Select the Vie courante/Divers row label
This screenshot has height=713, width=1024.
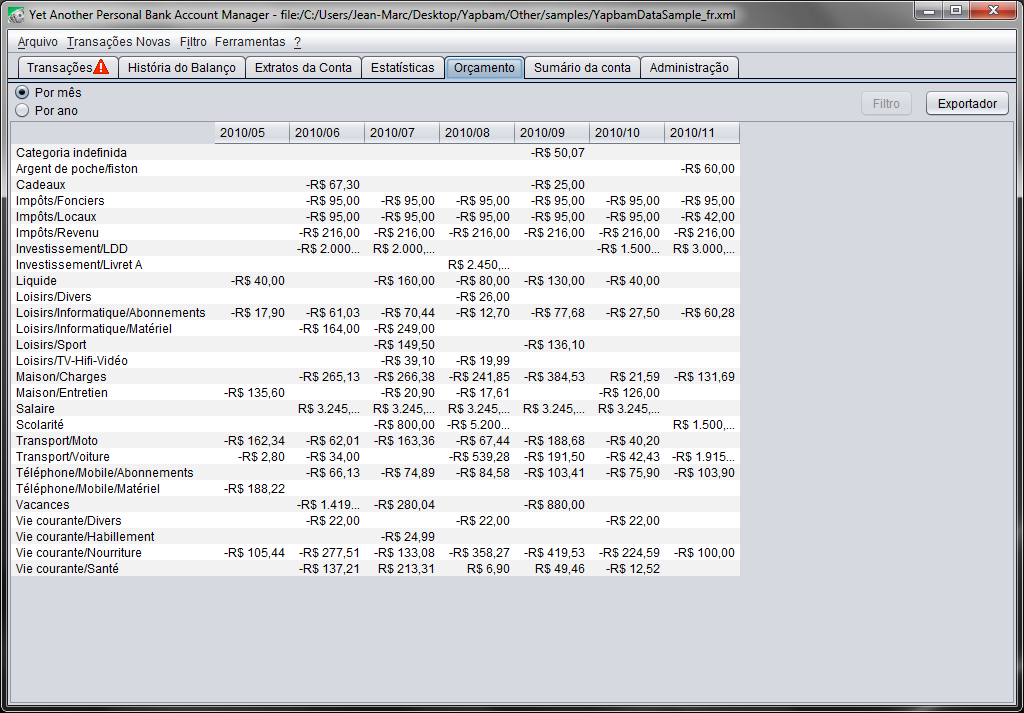tap(69, 520)
